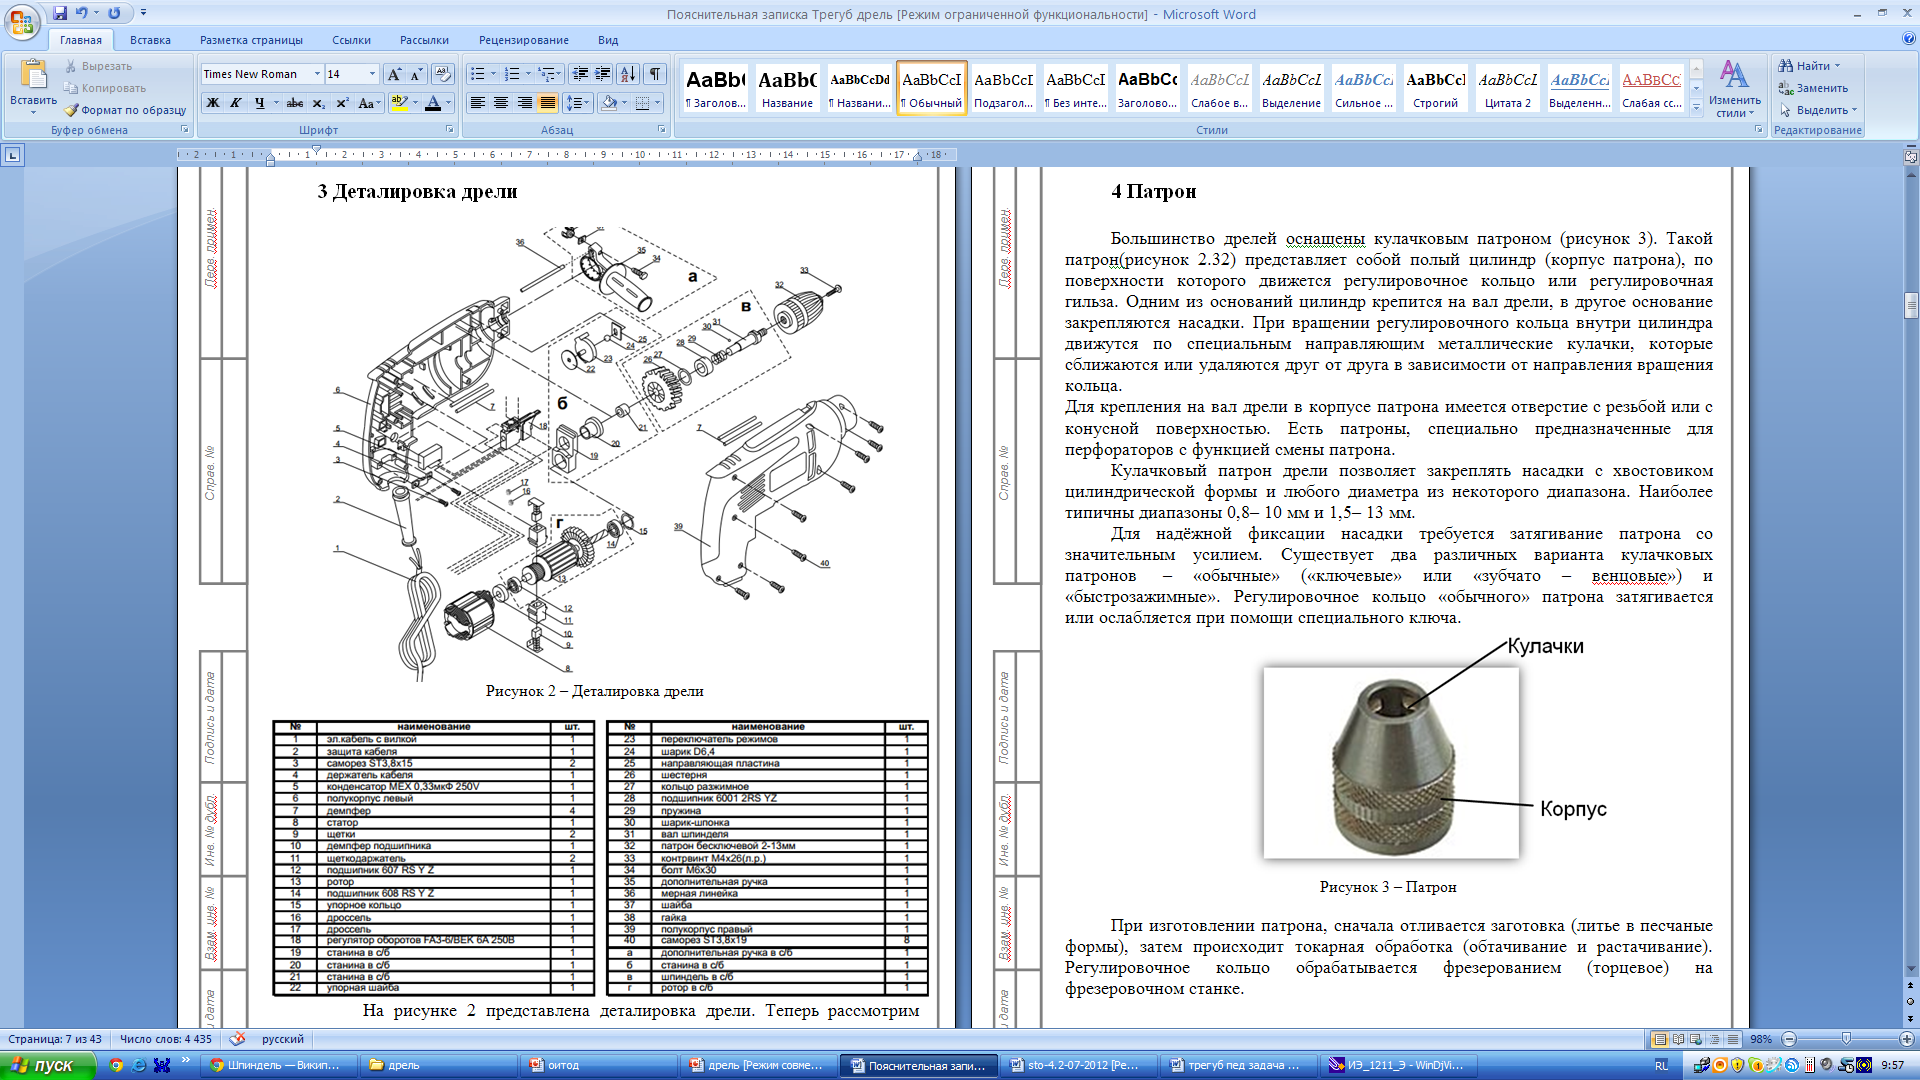Apply yellow text highlight color
The width and height of the screenshot is (1920, 1080).
coord(398,103)
